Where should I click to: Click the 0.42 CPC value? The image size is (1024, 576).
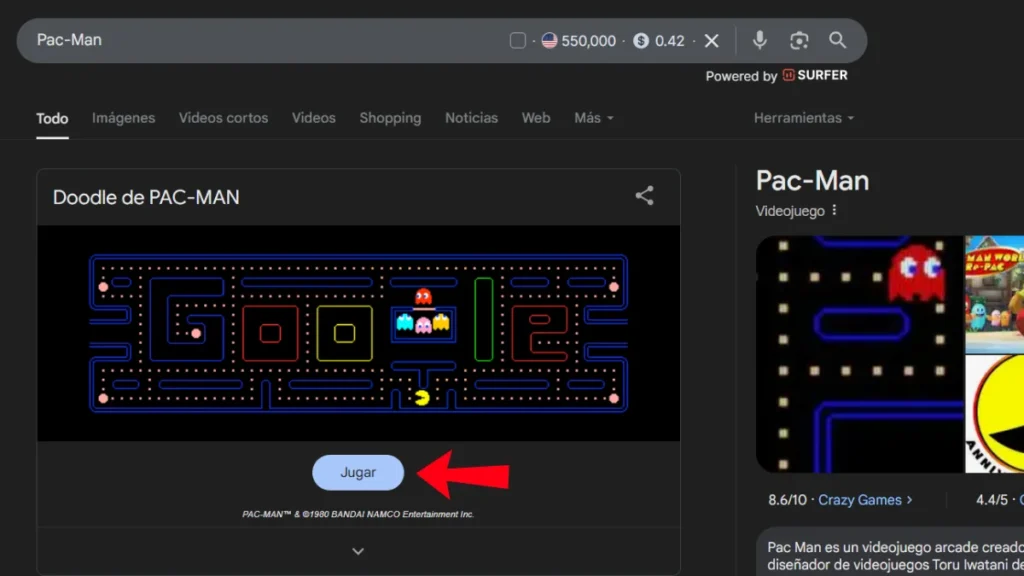point(669,41)
